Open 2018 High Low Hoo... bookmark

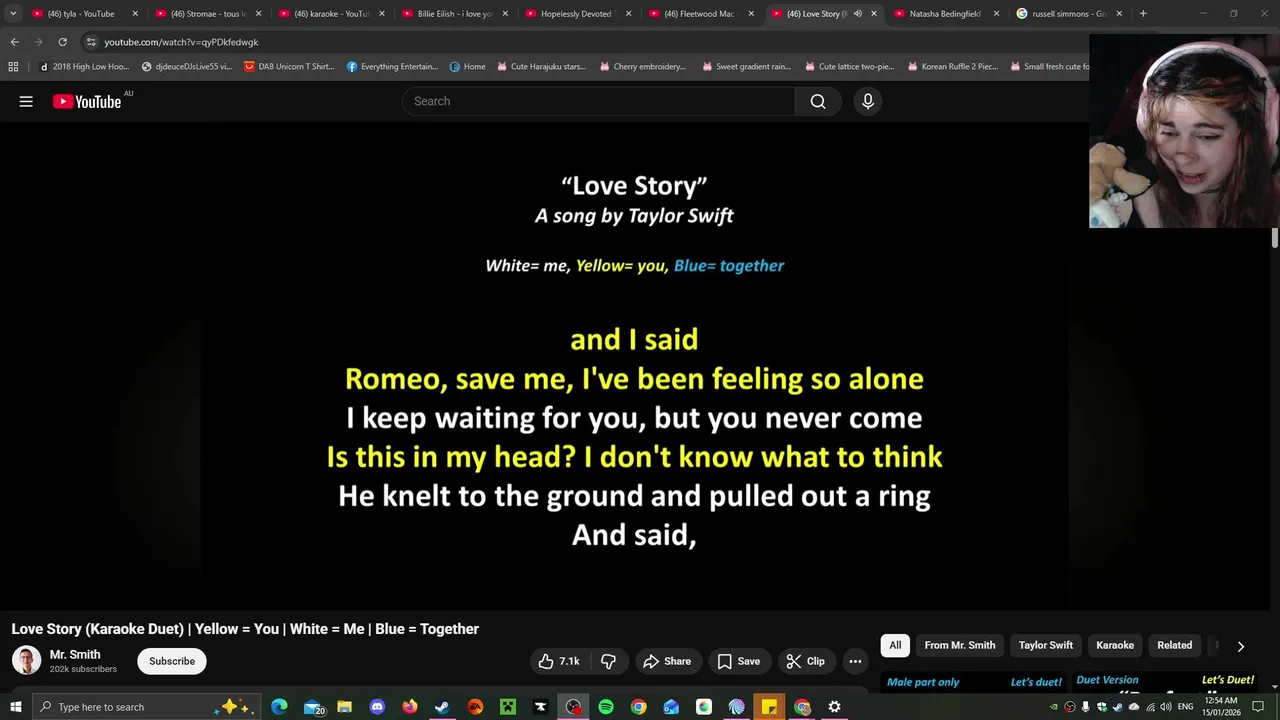click(84, 67)
